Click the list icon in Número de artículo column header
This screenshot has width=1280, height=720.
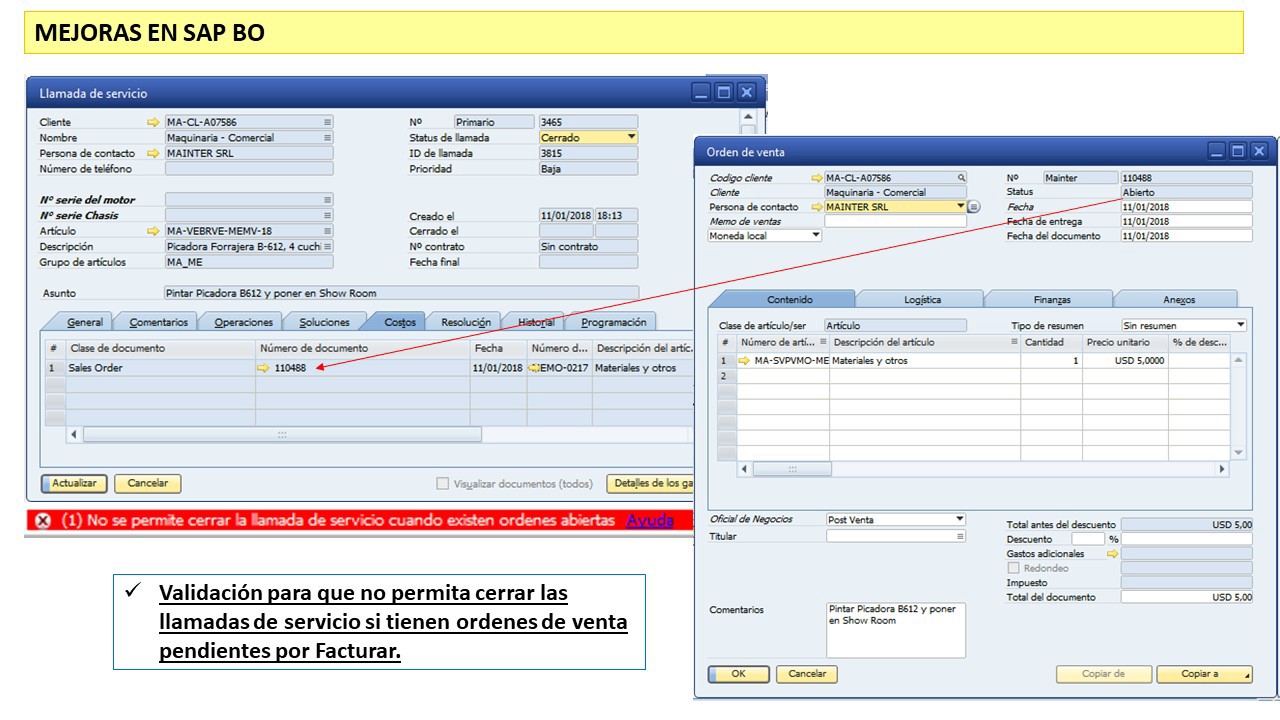coord(824,342)
